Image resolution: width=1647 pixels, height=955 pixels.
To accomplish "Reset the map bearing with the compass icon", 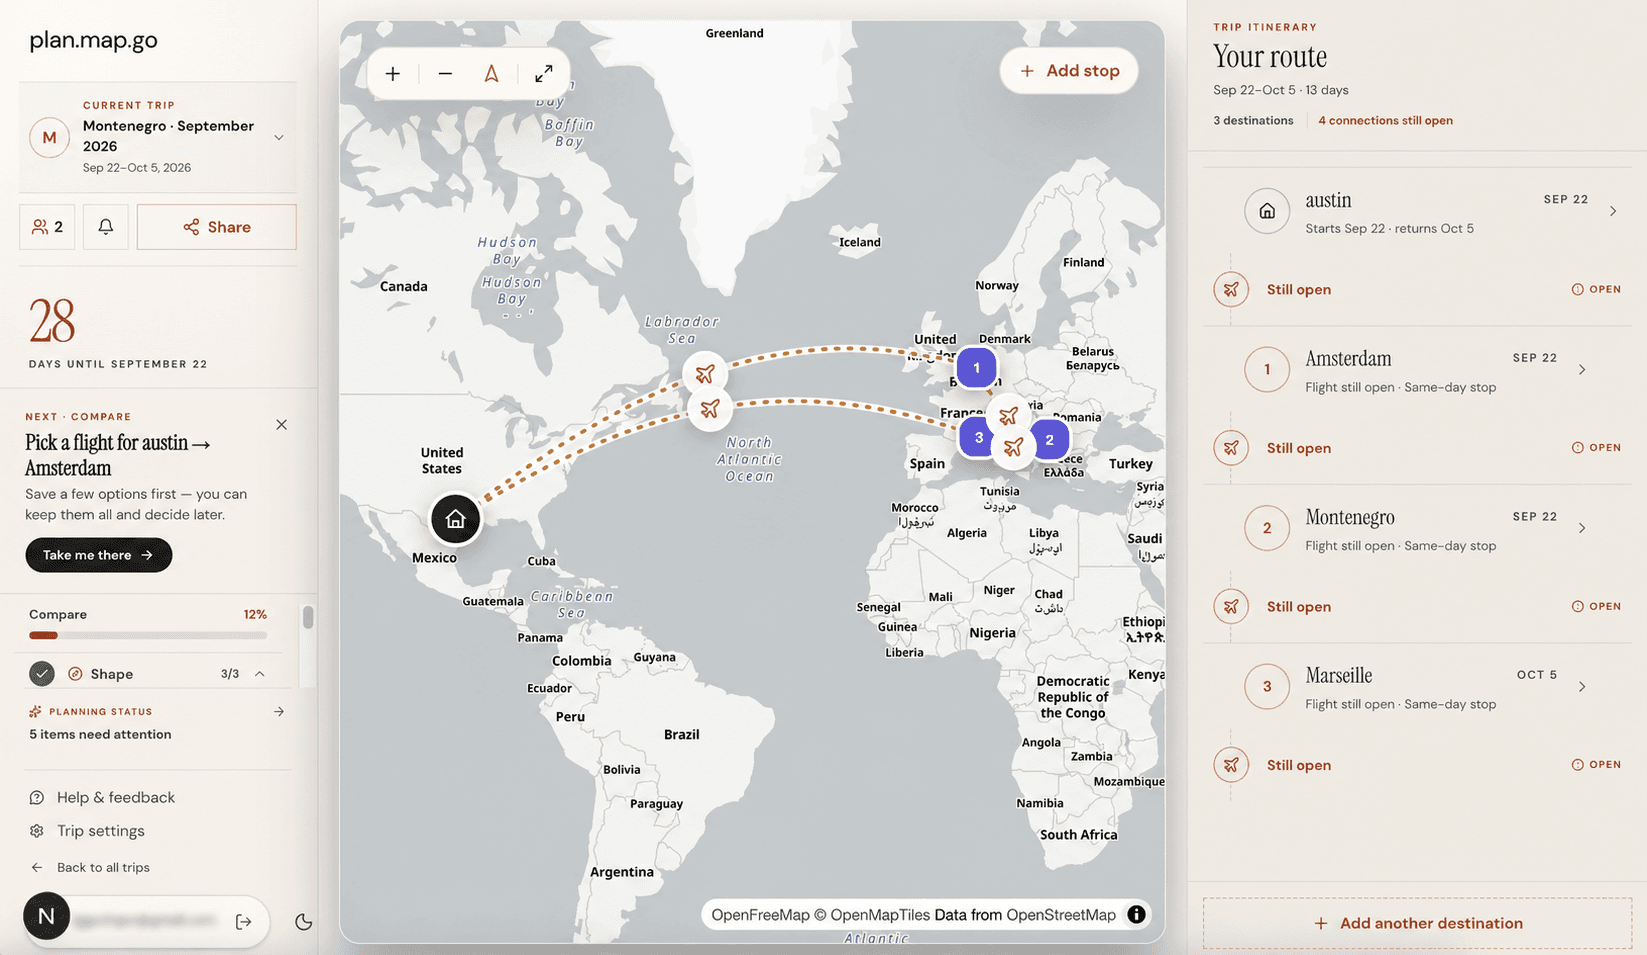I will [492, 74].
